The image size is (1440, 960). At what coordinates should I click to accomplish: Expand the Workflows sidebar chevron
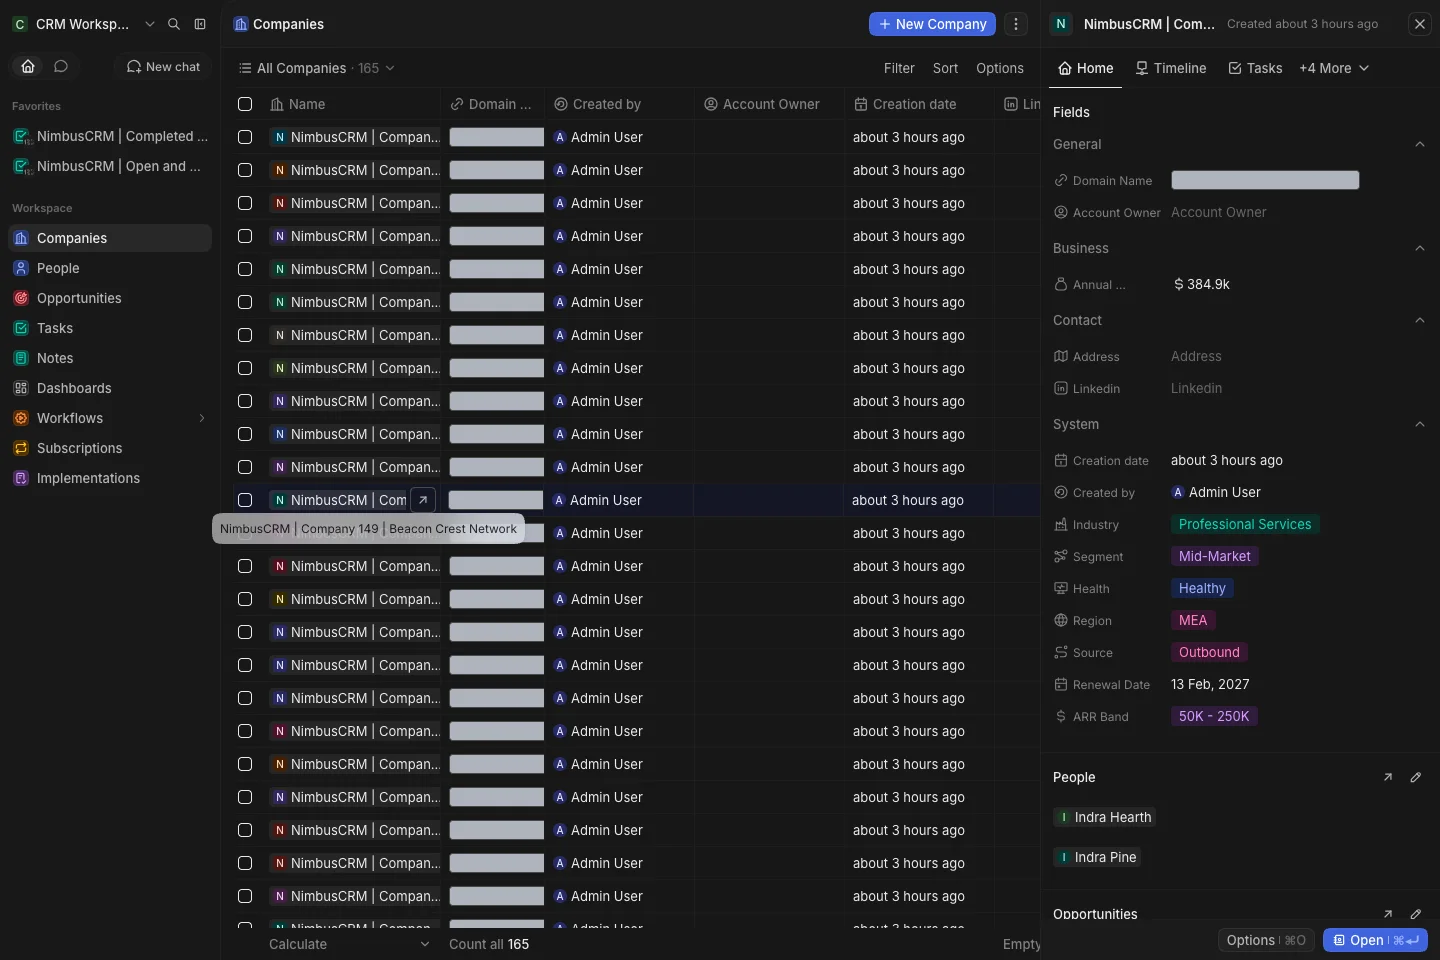(201, 418)
